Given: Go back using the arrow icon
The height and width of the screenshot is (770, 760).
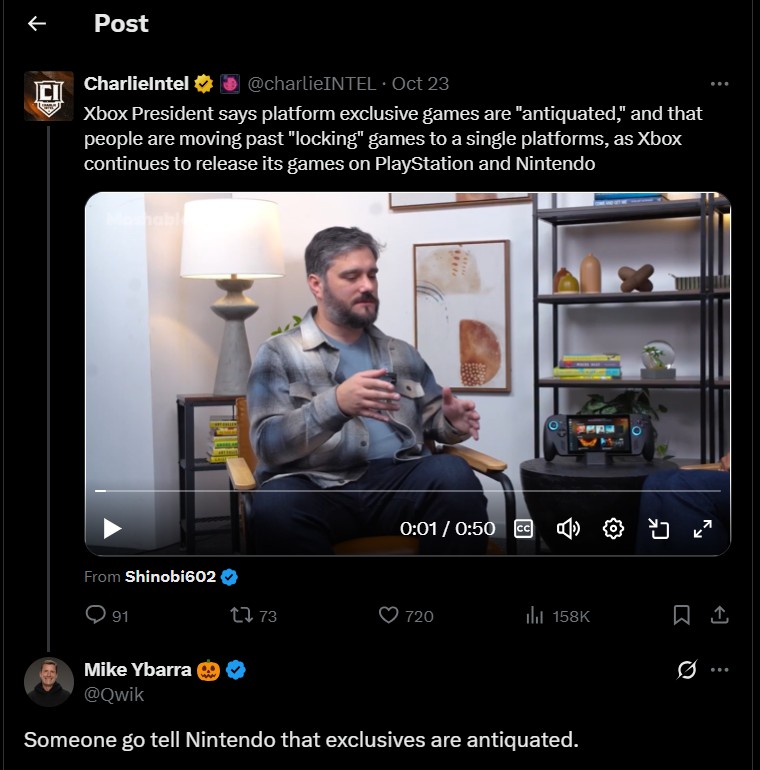Looking at the screenshot, I should click(37, 24).
